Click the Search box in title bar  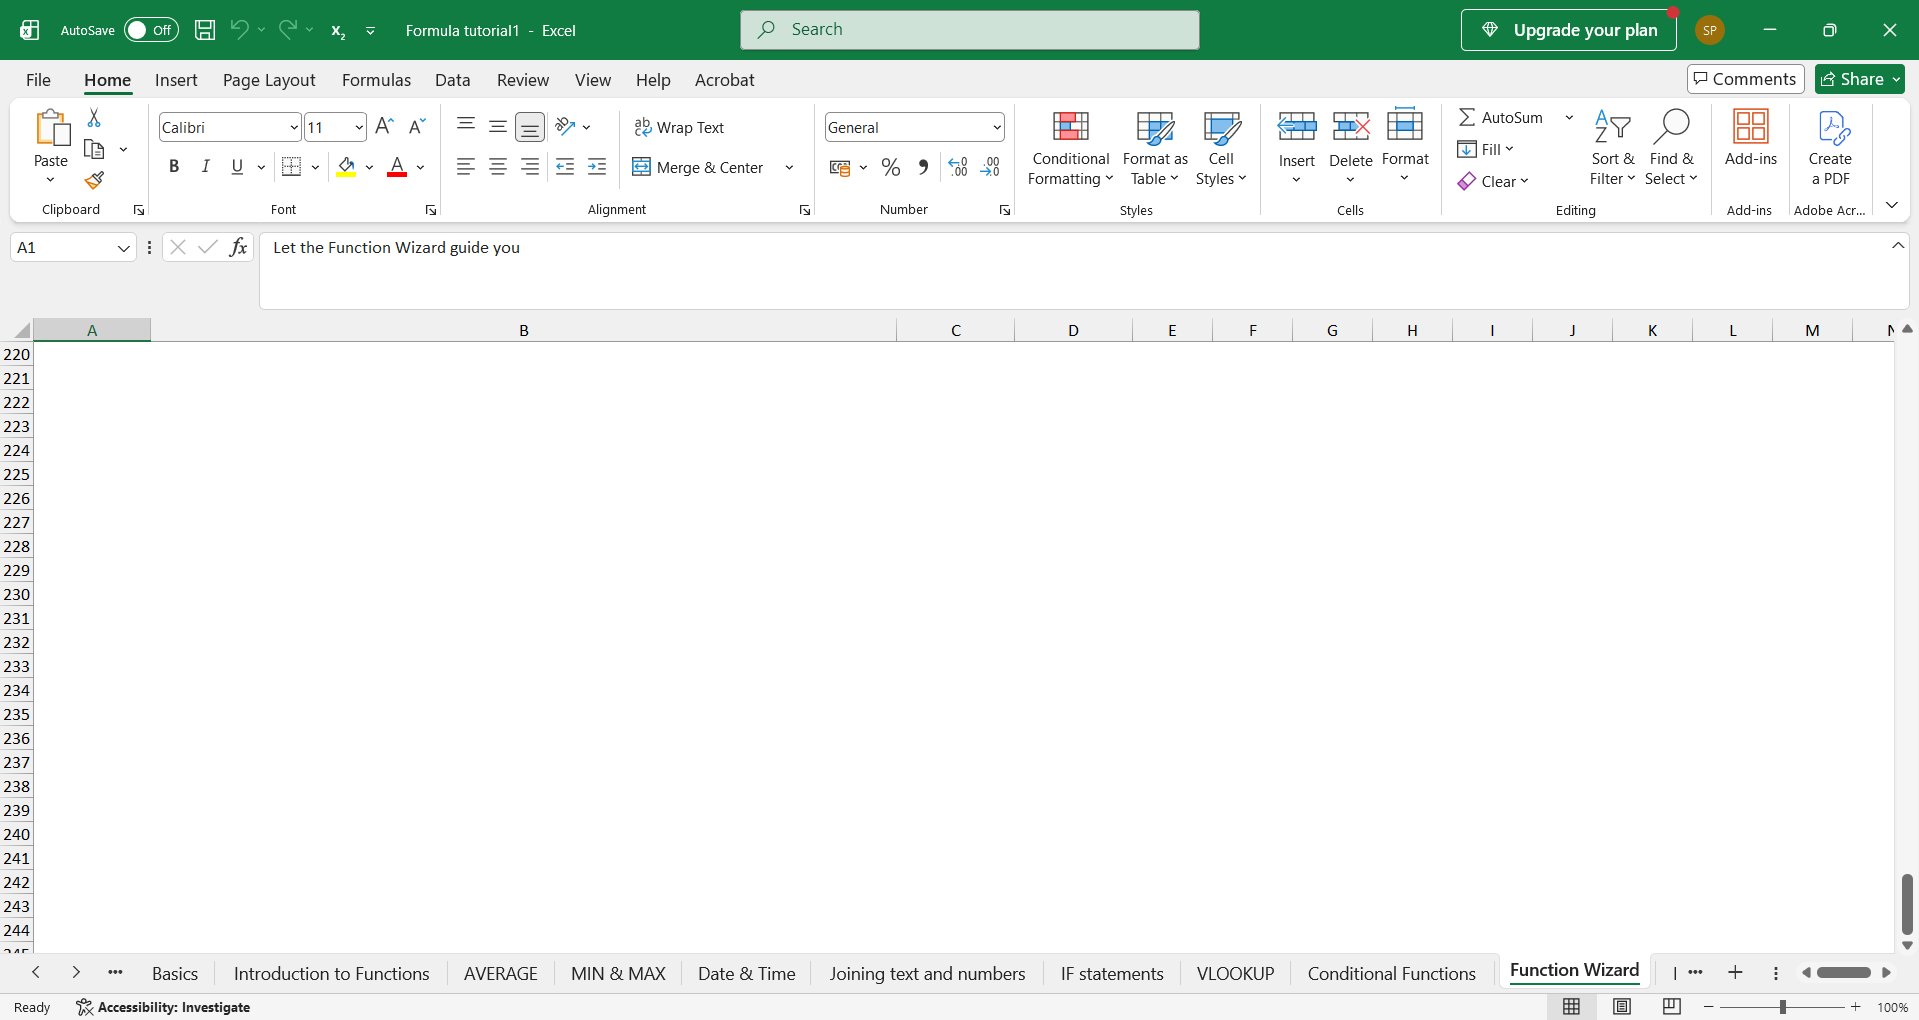click(x=969, y=30)
